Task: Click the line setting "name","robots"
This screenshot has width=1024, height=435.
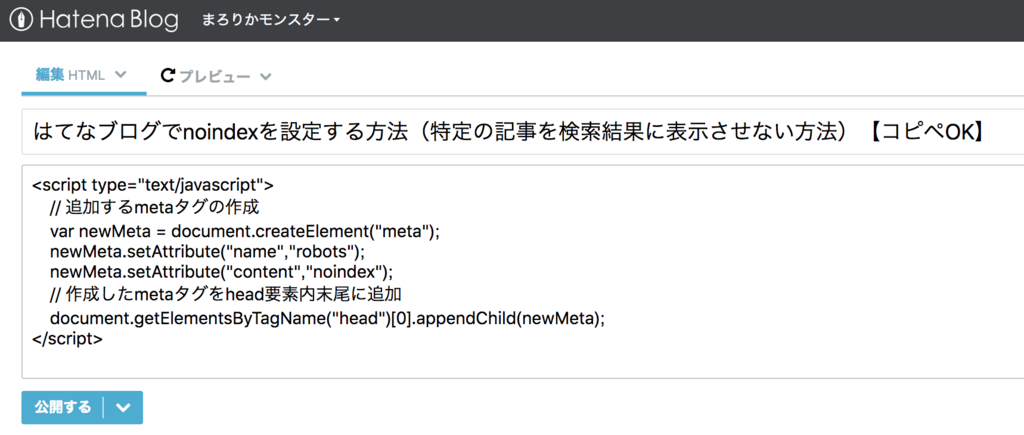Action: click(x=206, y=251)
